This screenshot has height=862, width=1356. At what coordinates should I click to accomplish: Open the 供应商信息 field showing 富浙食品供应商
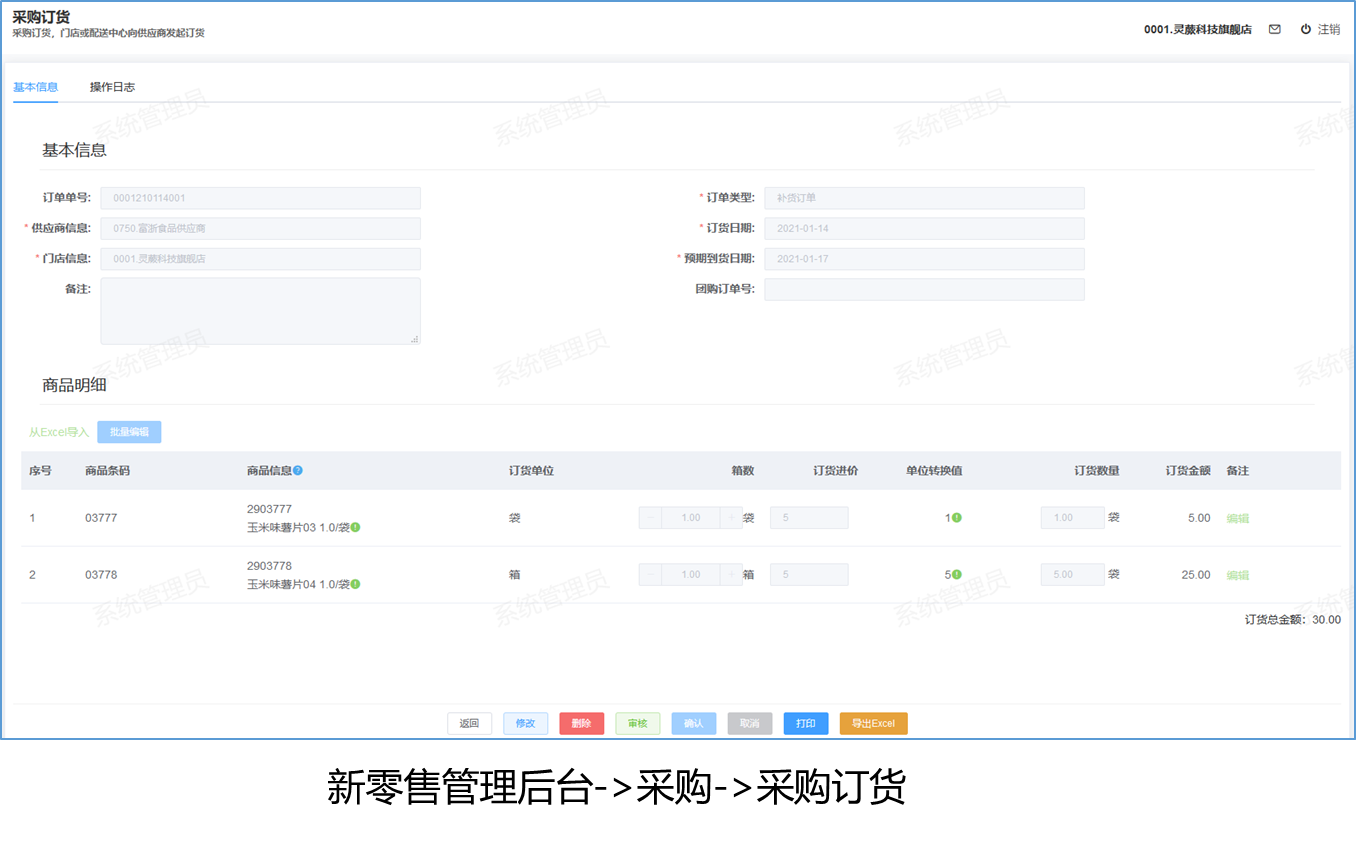pyautogui.click(x=261, y=228)
